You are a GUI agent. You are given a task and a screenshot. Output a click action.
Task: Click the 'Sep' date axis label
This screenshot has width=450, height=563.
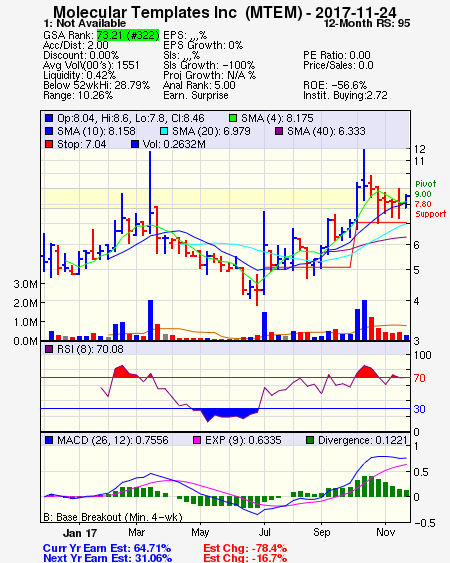[x=321, y=532]
